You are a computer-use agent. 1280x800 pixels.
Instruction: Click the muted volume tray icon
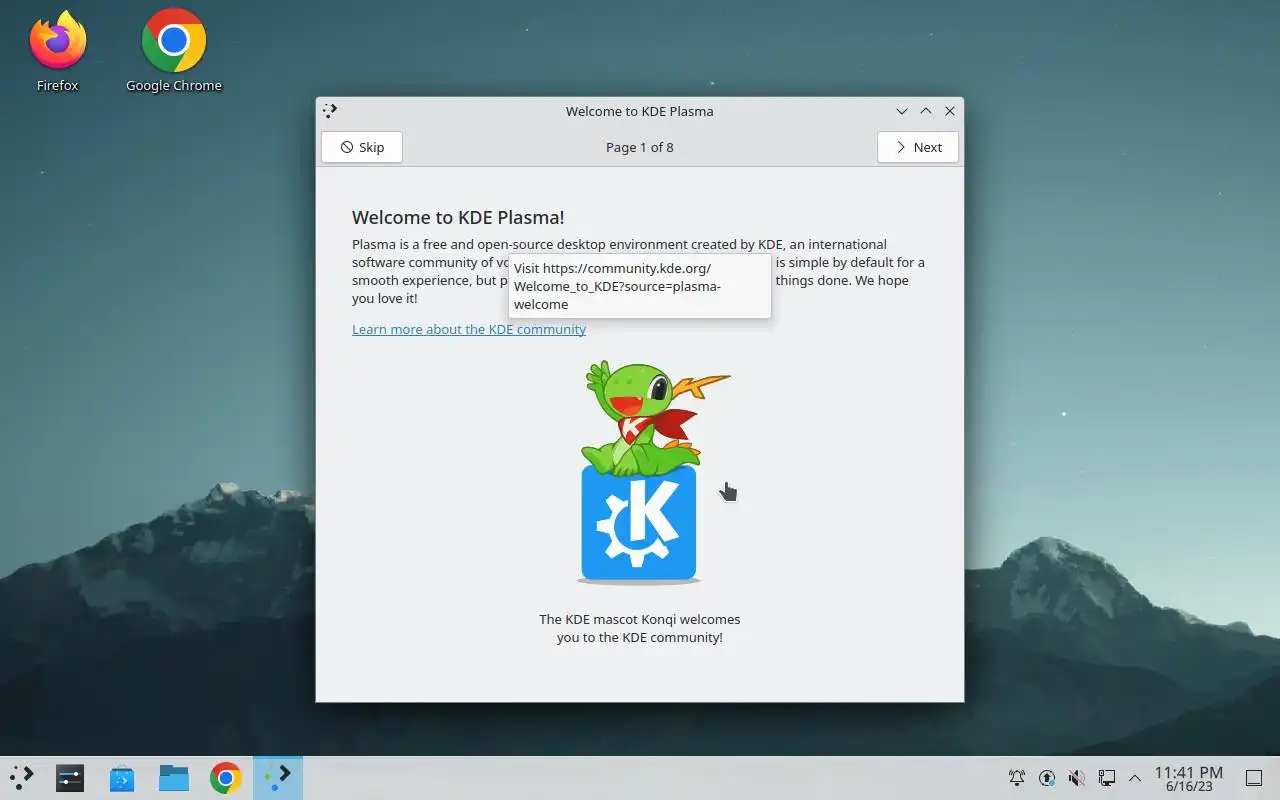(x=1077, y=778)
